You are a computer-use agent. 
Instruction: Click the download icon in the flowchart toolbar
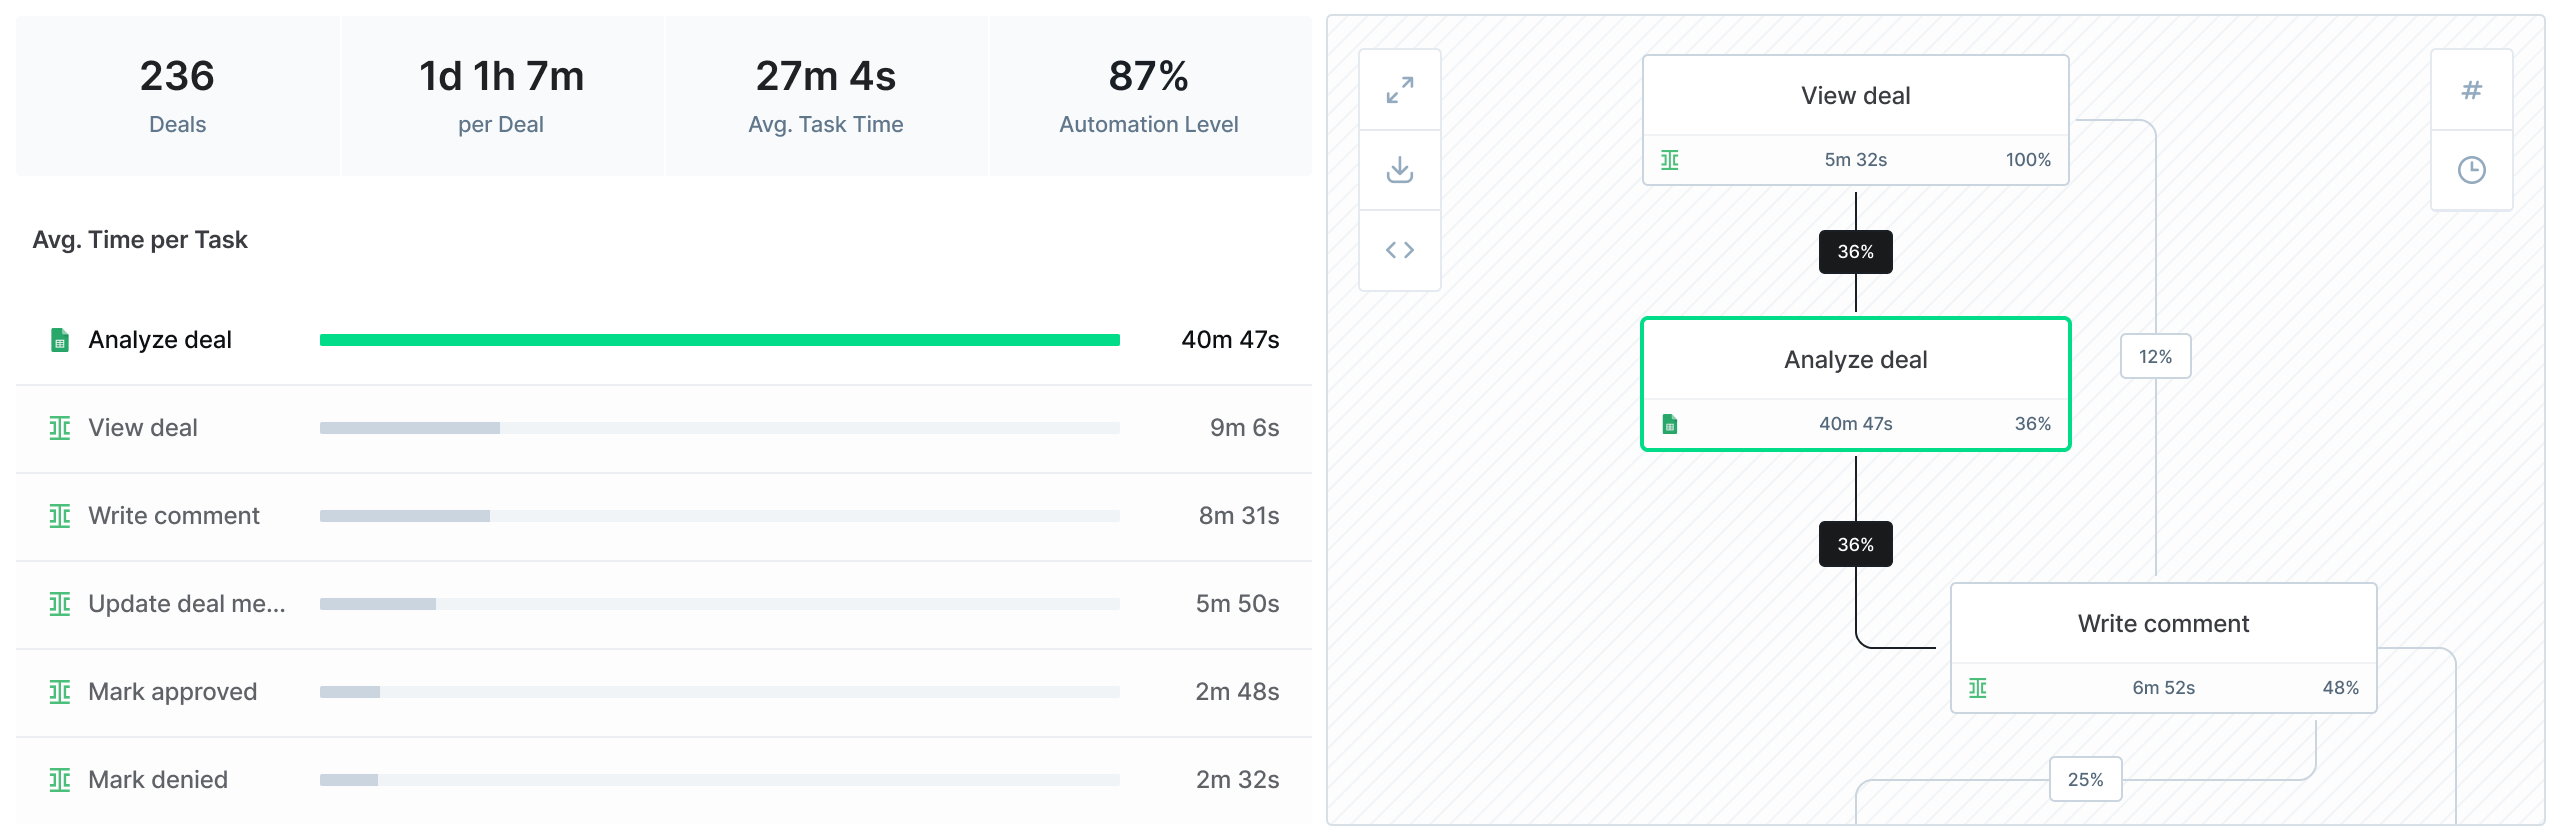click(1399, 170)
